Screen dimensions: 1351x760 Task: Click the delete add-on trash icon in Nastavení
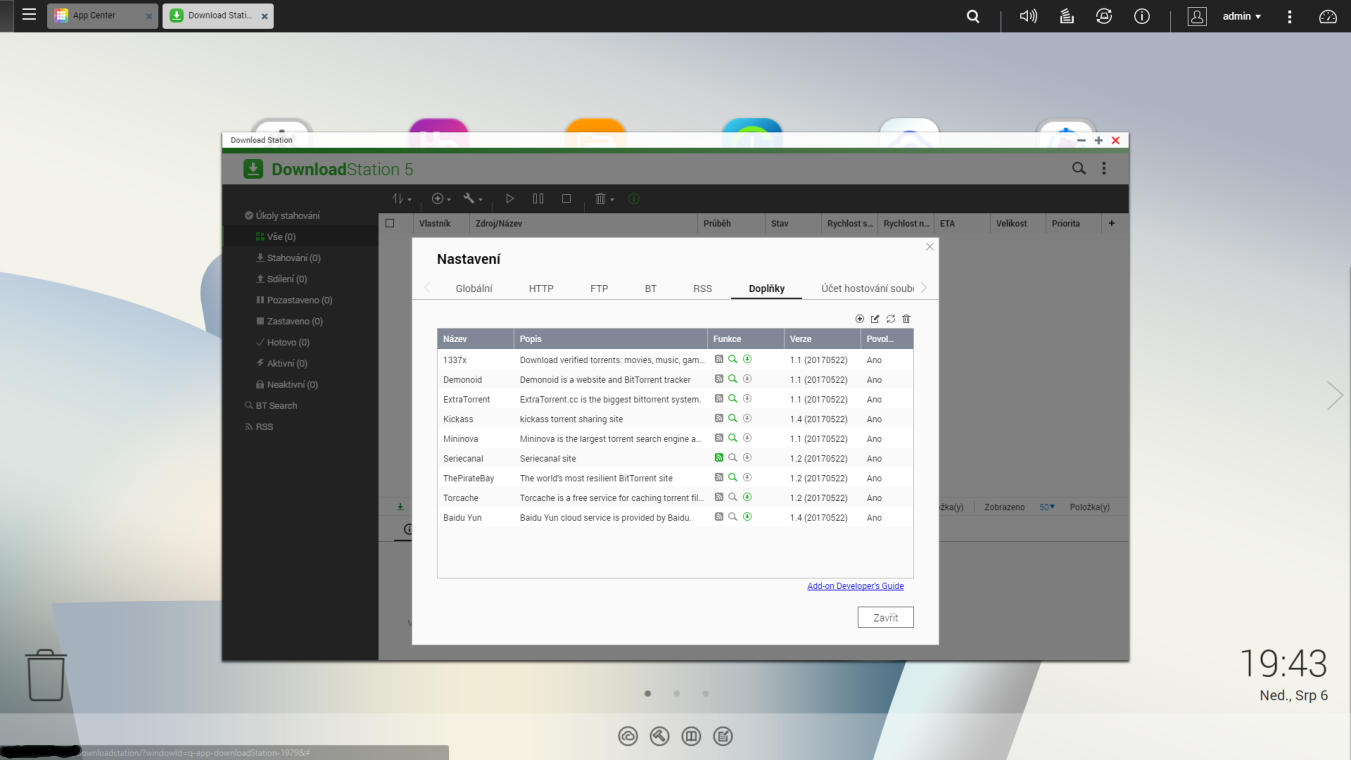point(906,319)
